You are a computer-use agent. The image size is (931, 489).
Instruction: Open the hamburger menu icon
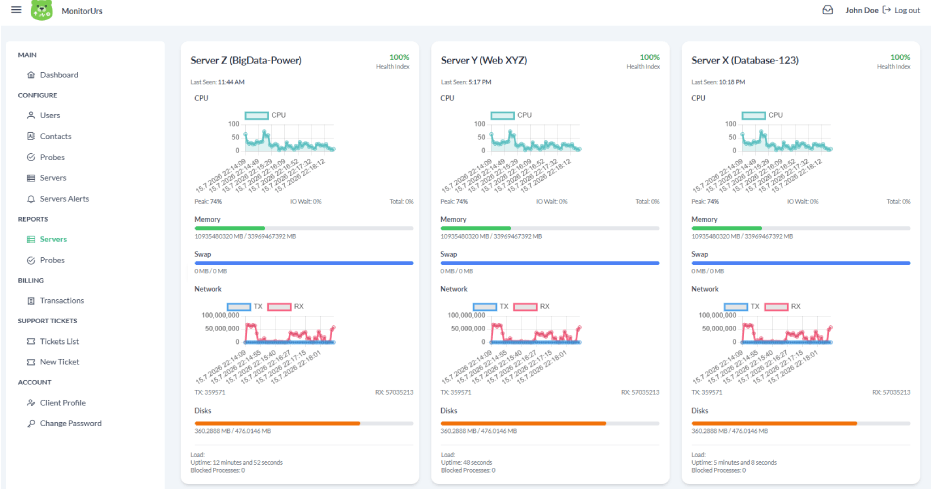coord(16,9)
